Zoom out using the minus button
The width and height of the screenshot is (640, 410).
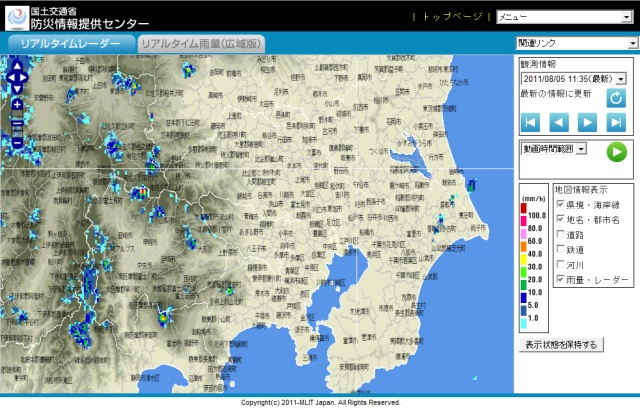[17, 143]
